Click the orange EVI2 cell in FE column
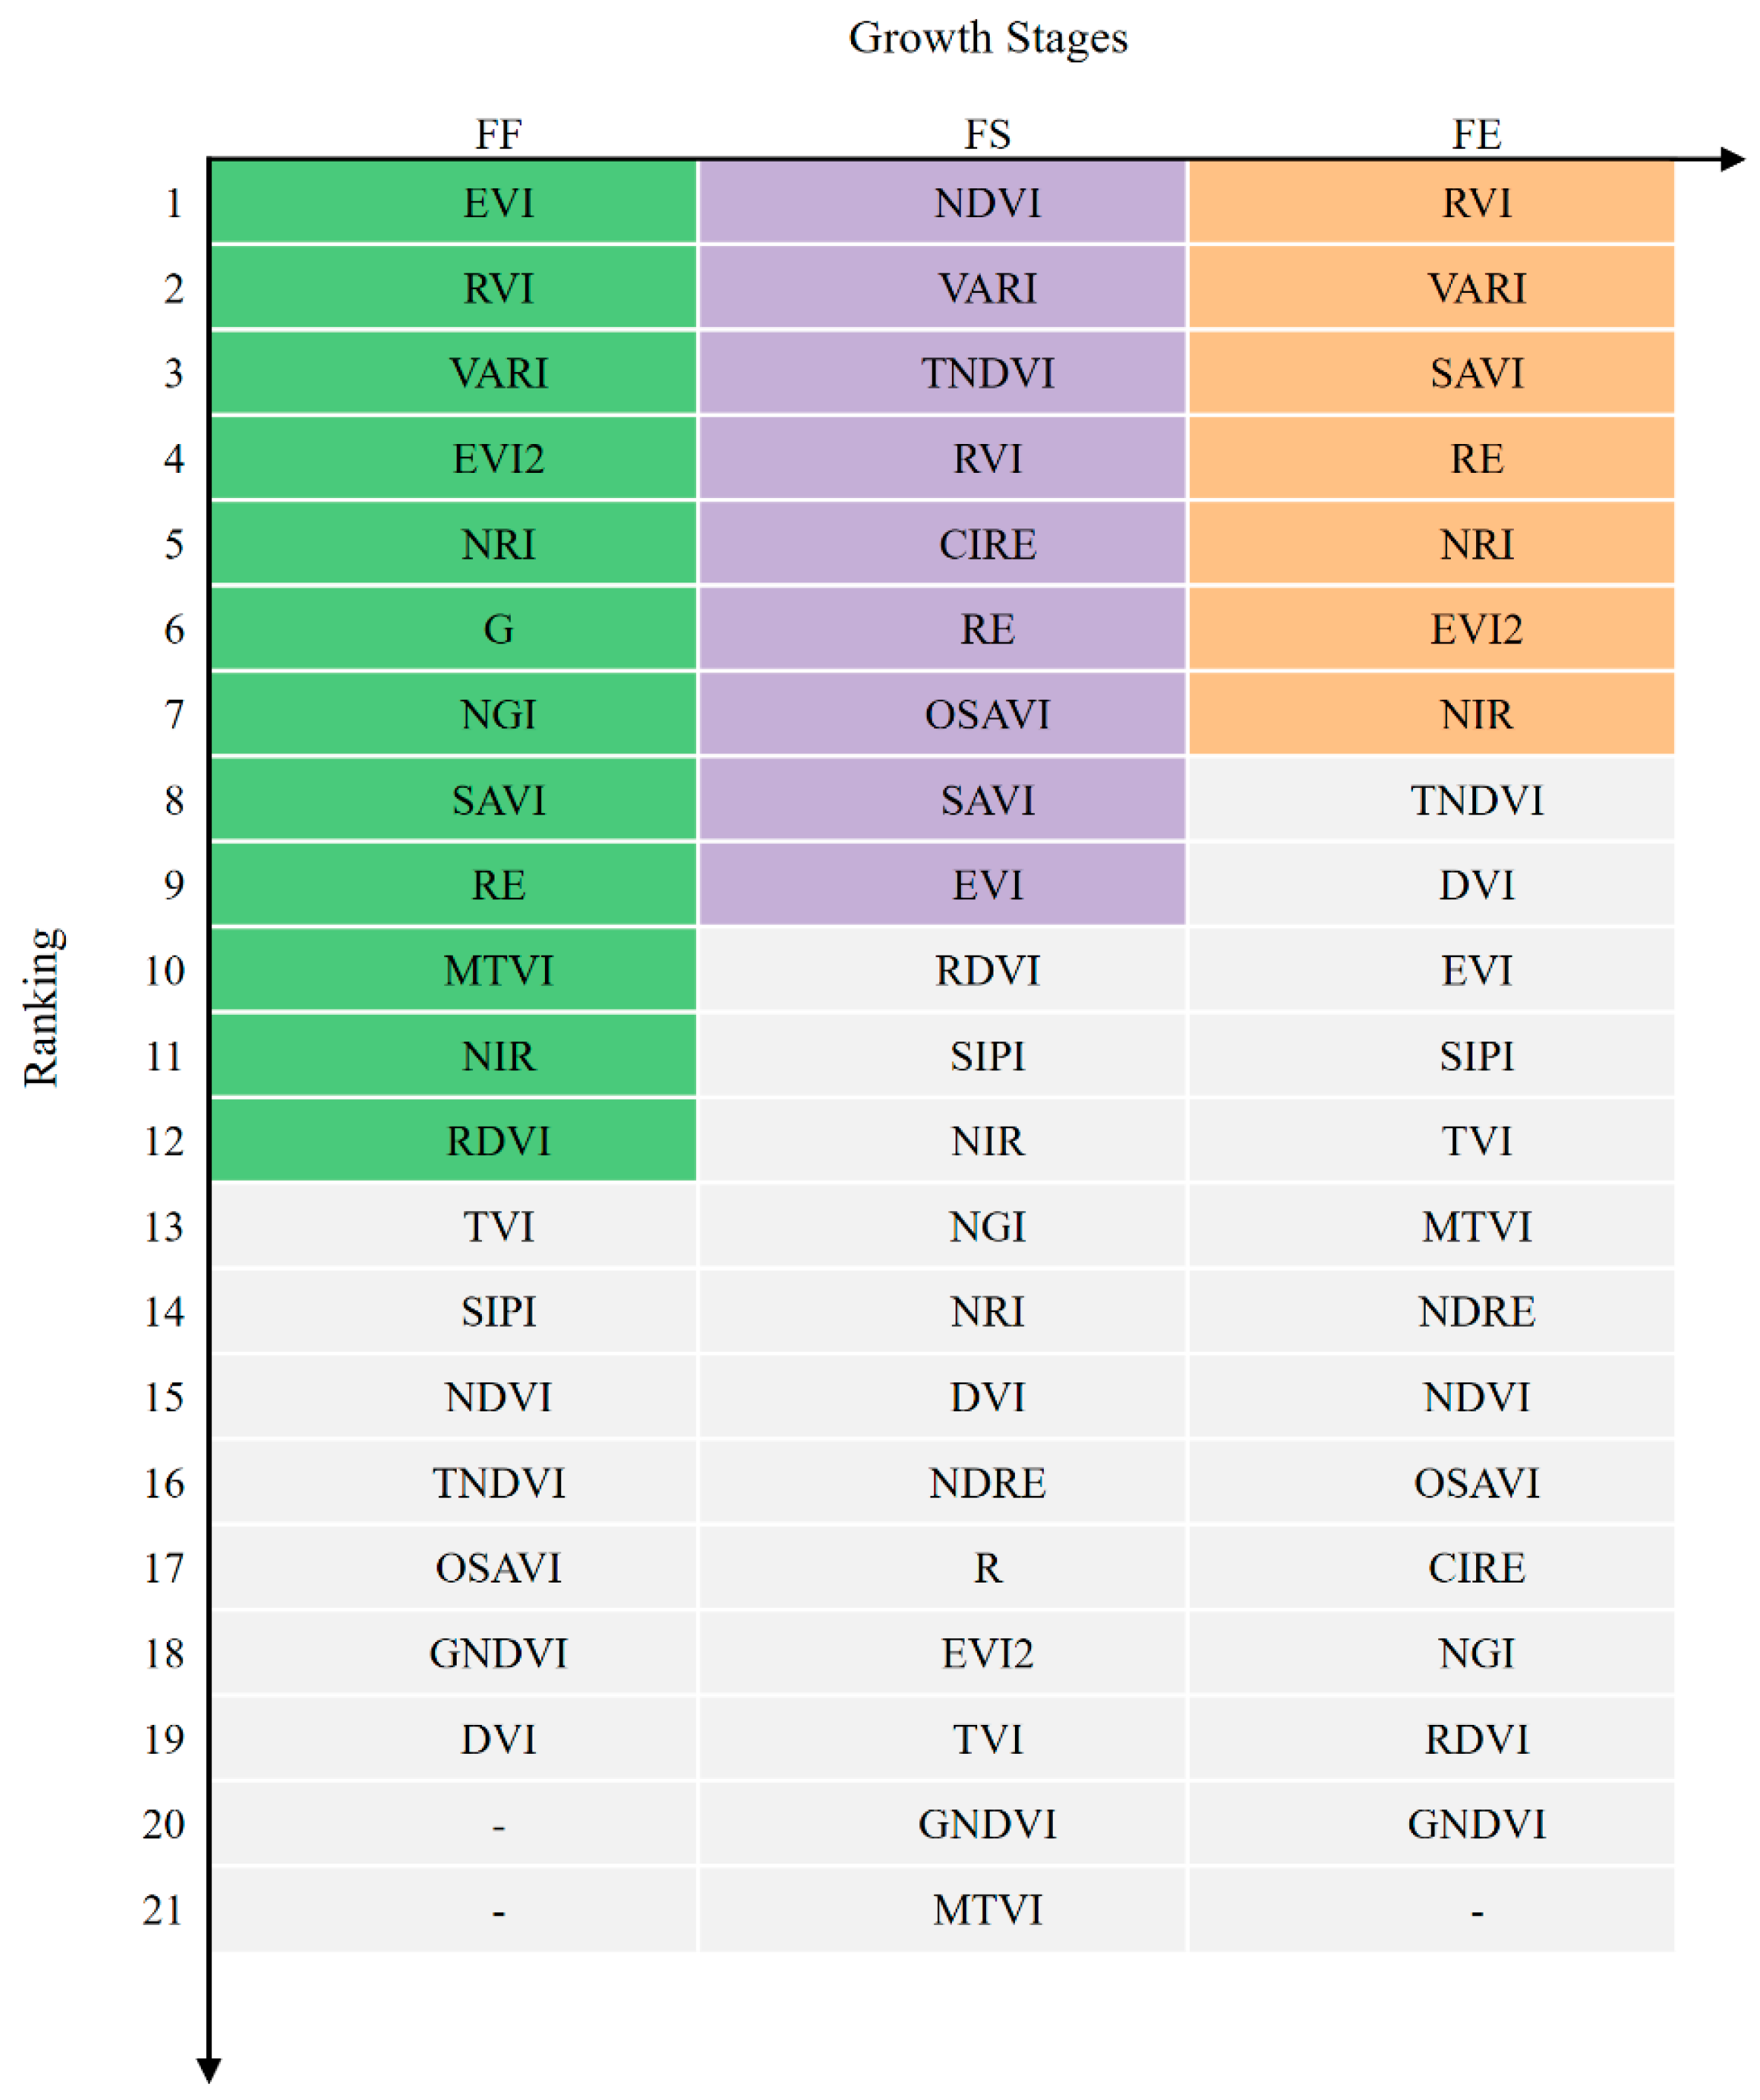This screenshot has width=1760, height=2100. coord(1476,629)
